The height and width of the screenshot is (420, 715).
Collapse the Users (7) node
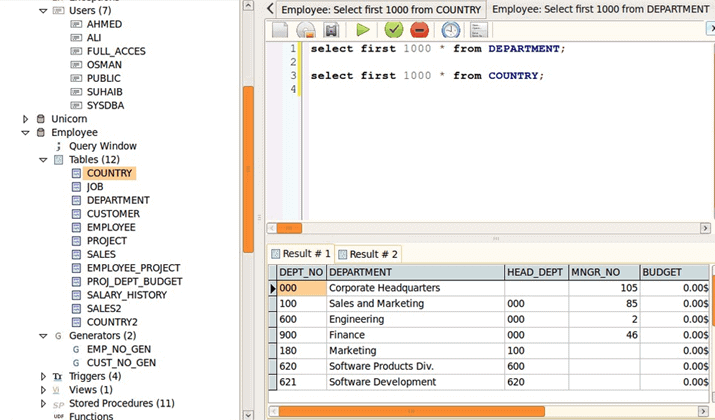point(43,10)
